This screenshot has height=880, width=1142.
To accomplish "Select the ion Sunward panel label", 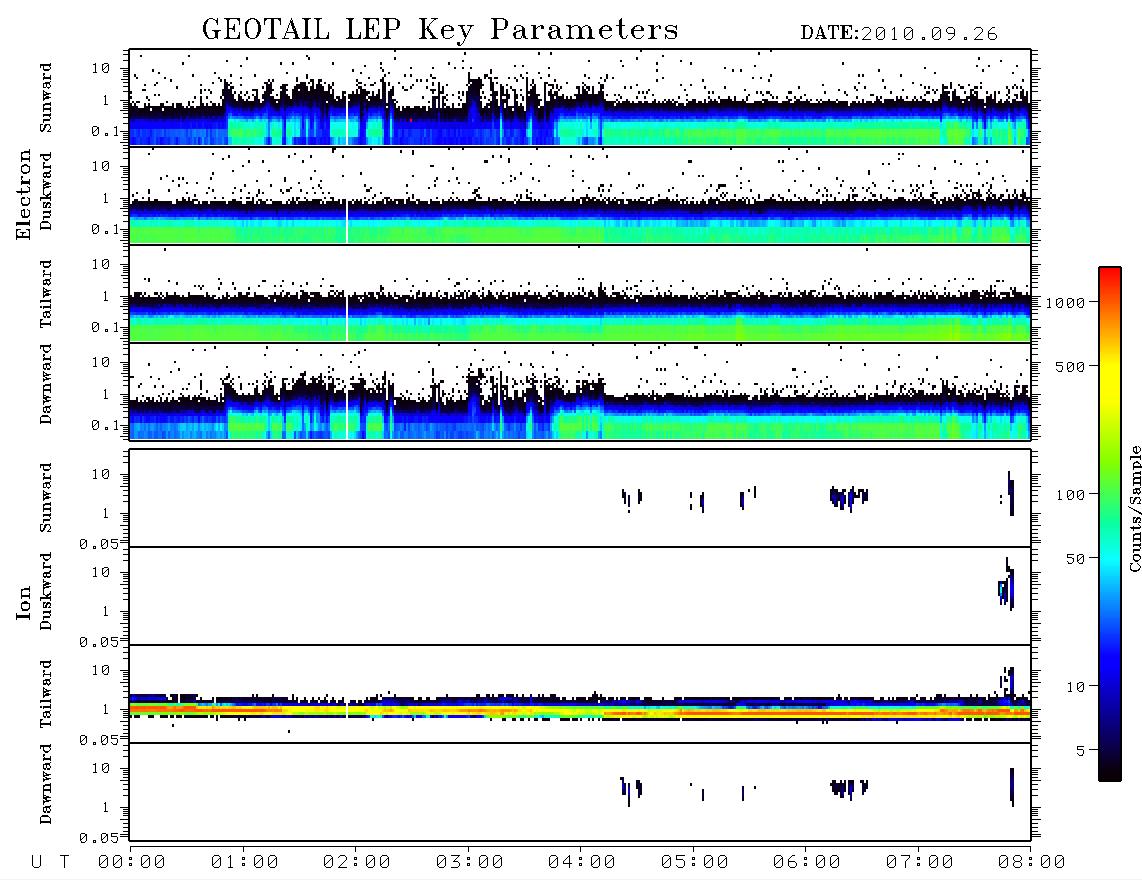I will point(46,498).
